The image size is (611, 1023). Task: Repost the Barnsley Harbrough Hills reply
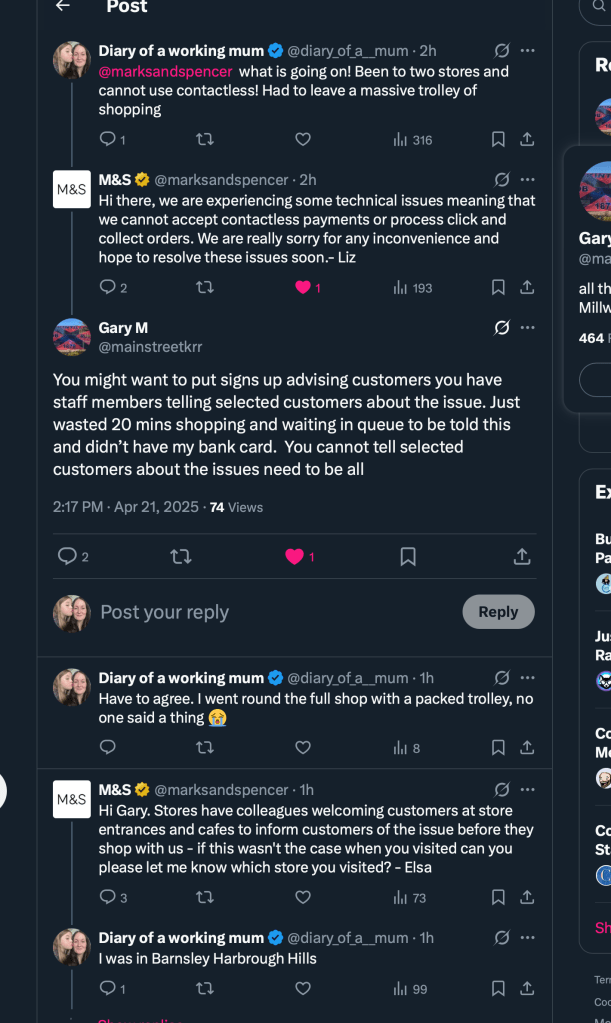[x=205, y=988]
